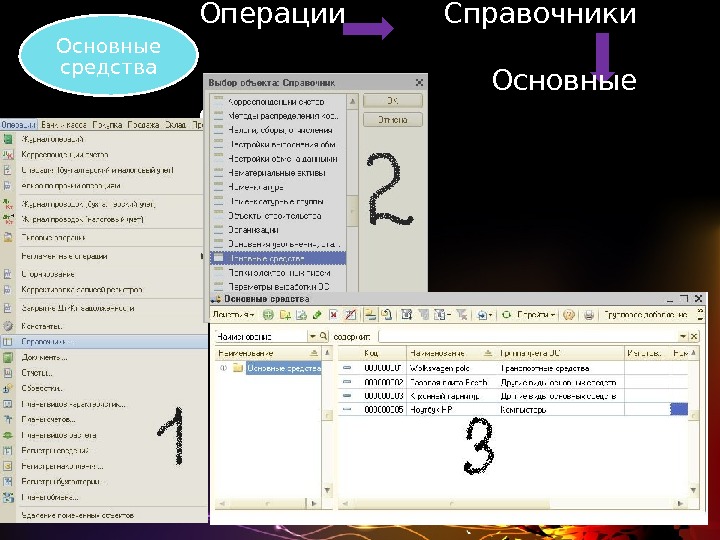Screen dimensions: 720x540
Task: Select Обработки... menu entry
Action: click(42, 388)
